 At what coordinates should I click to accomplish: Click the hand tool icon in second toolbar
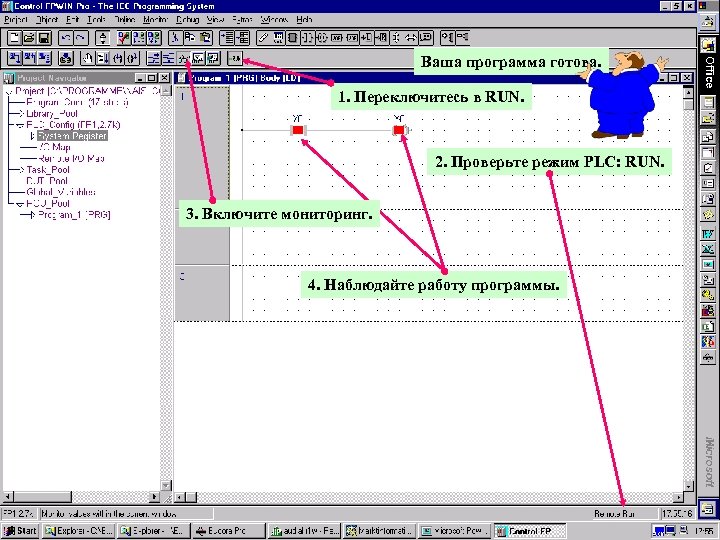87,58
